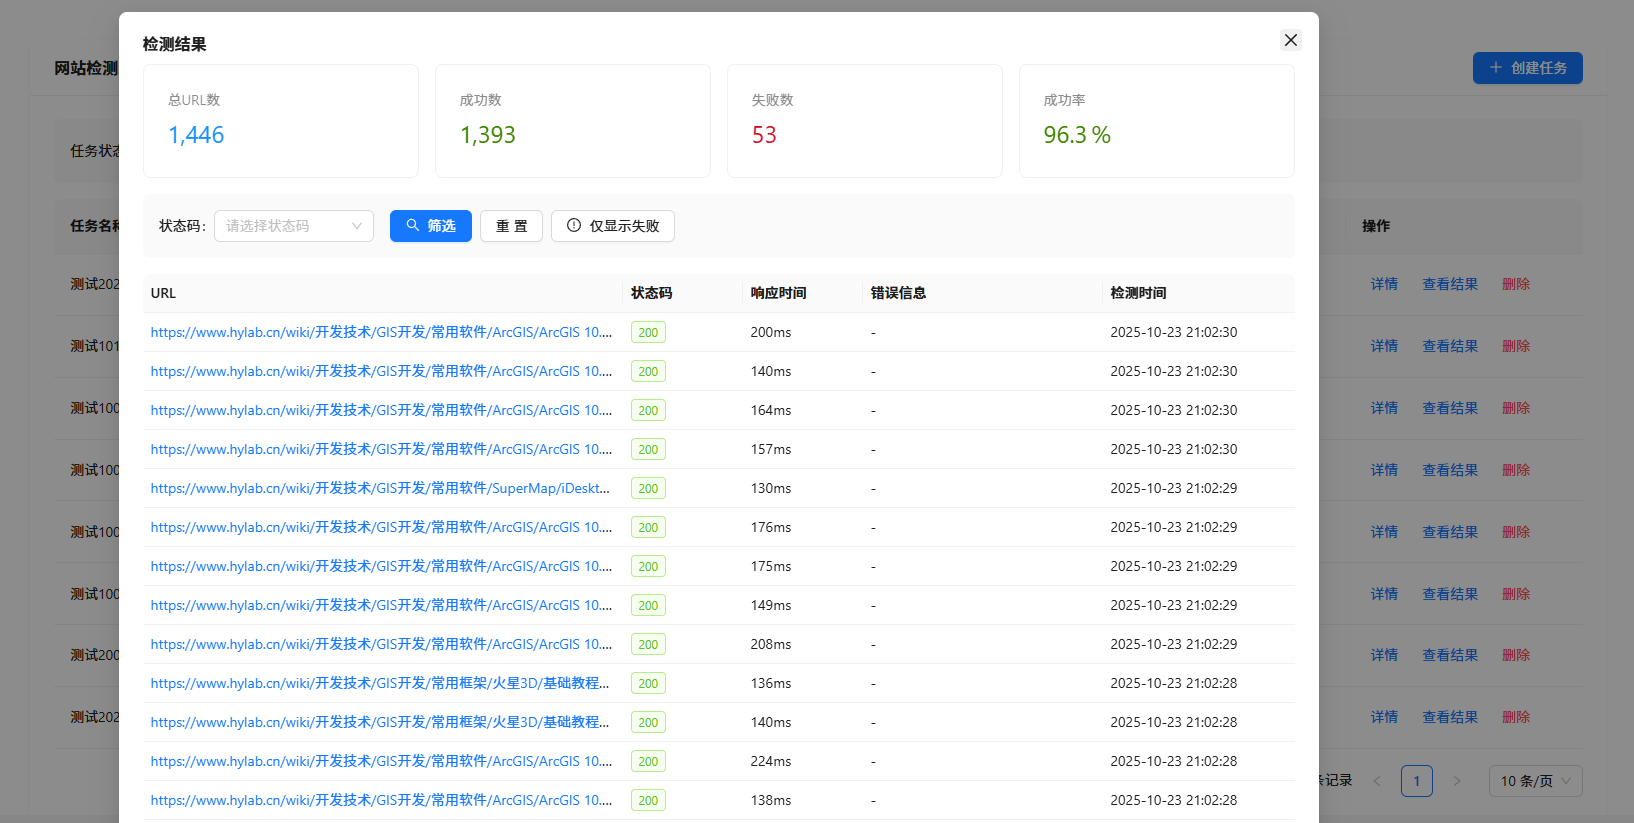
Task: Click the chevron arrow in 状态码 select
Action: 357,226
